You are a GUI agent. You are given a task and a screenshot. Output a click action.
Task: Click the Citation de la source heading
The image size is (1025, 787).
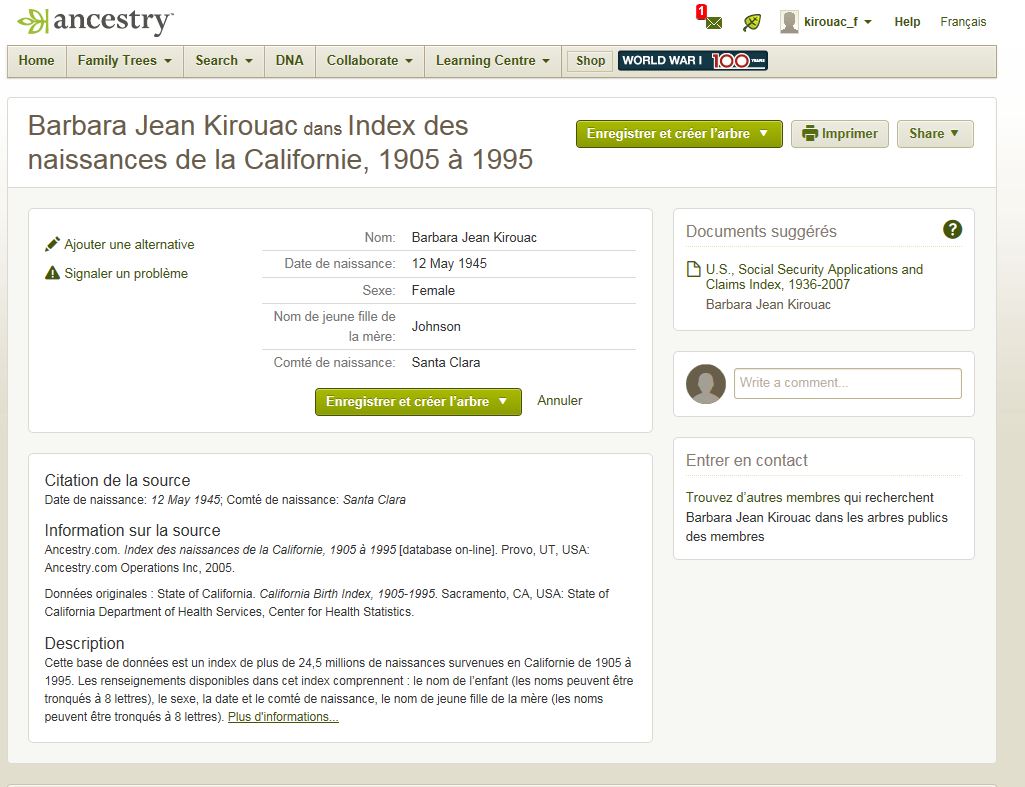point(117,480)
